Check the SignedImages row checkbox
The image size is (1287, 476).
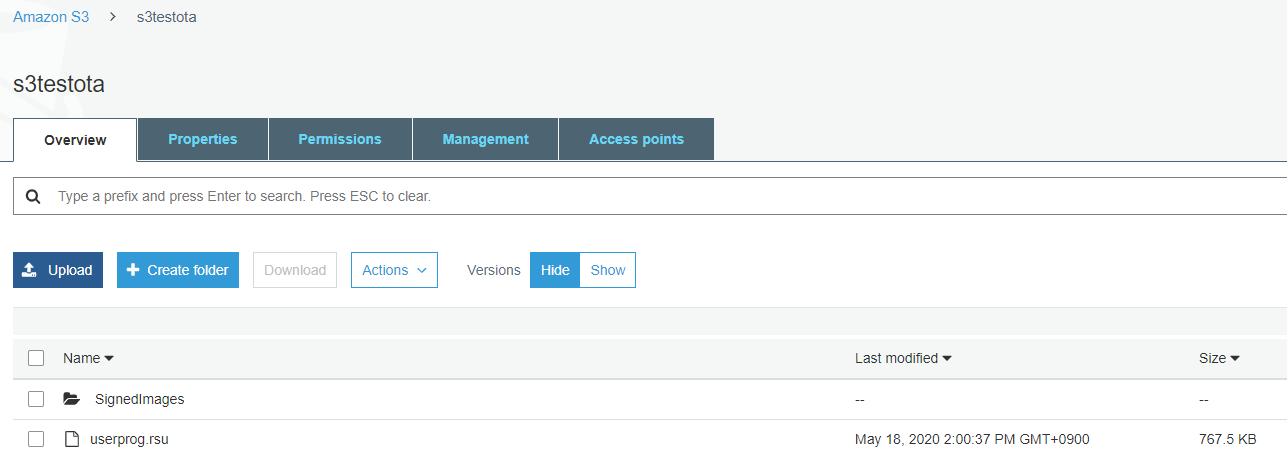[36, 399]
